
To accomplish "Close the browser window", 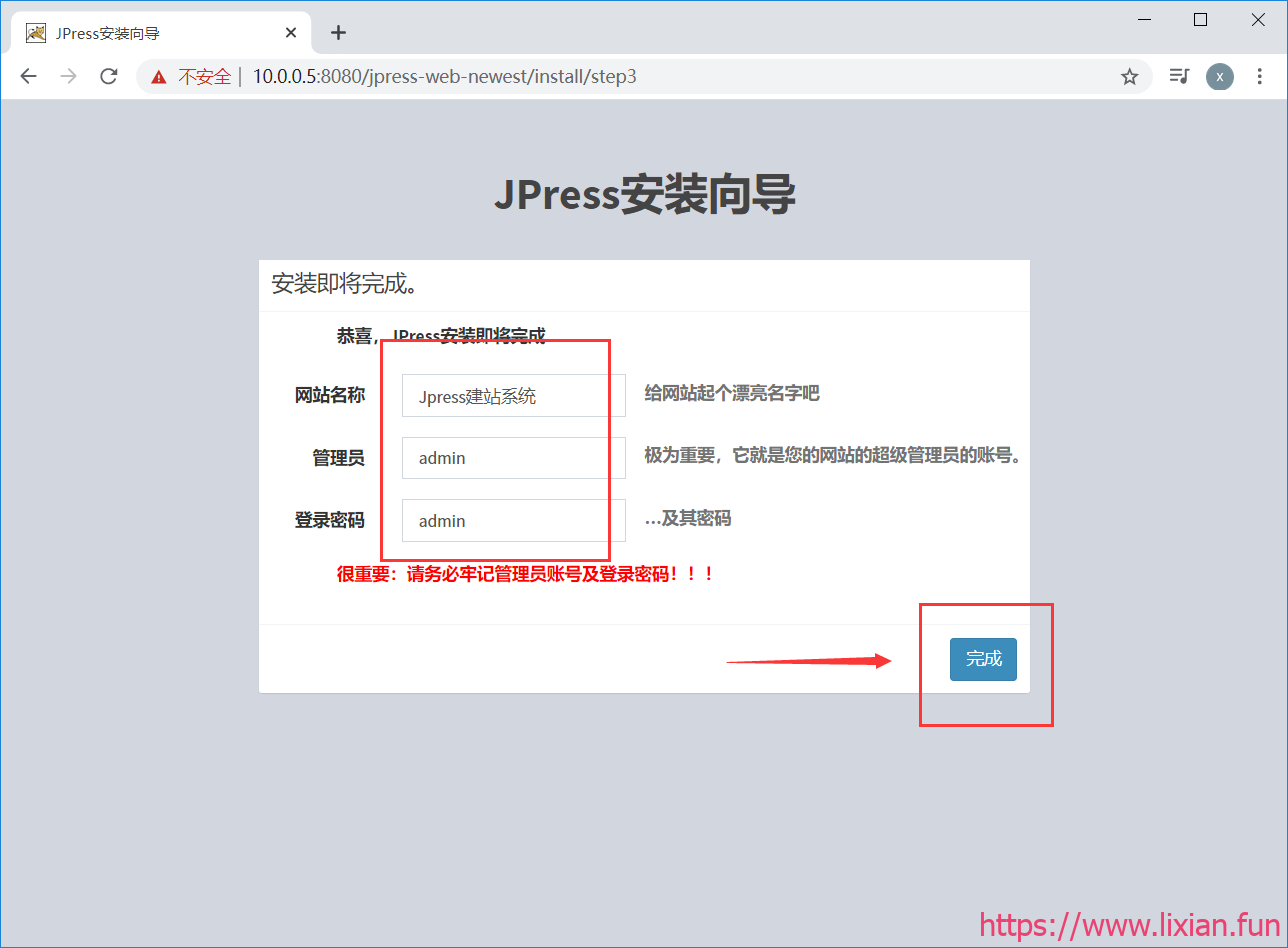I will tap(1258, 19).
